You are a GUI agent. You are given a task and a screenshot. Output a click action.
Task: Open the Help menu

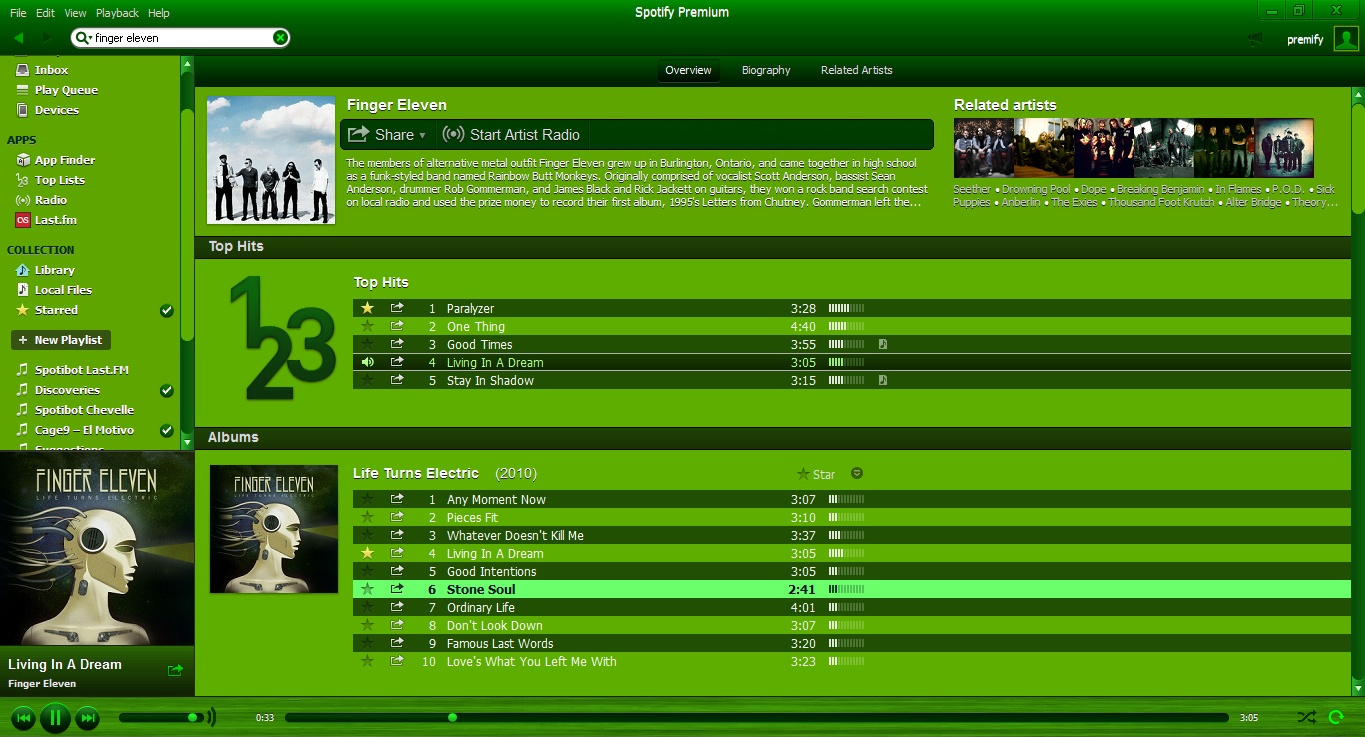(159, 13)
